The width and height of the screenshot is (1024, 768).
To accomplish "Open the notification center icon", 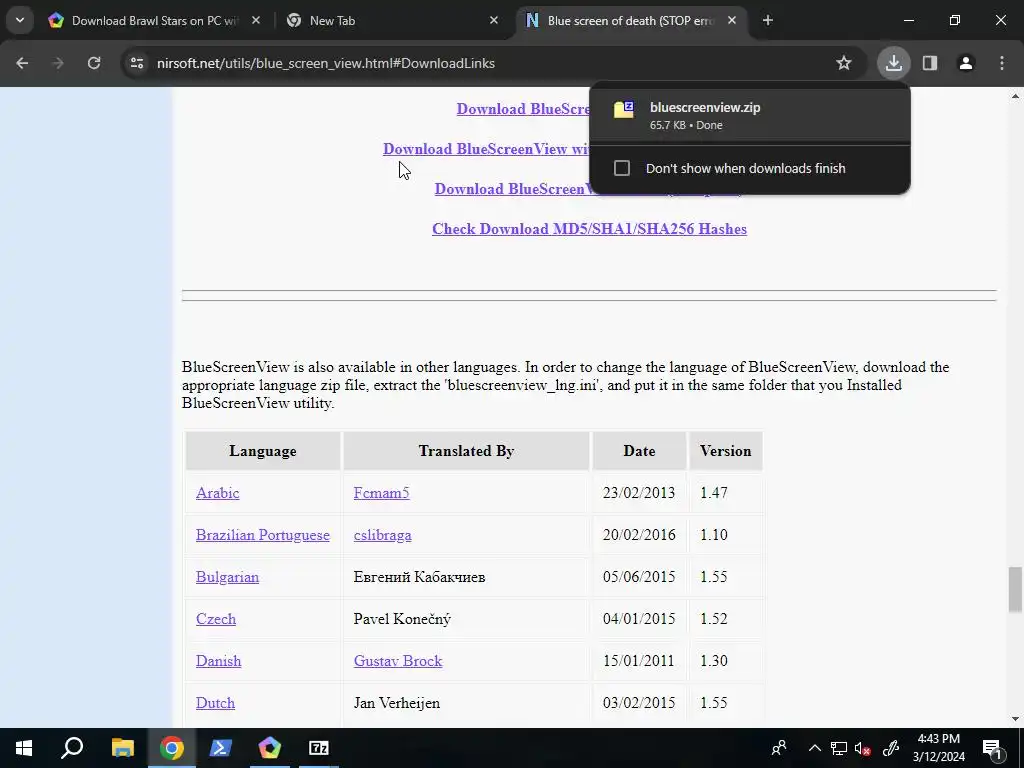I will 992,748.
